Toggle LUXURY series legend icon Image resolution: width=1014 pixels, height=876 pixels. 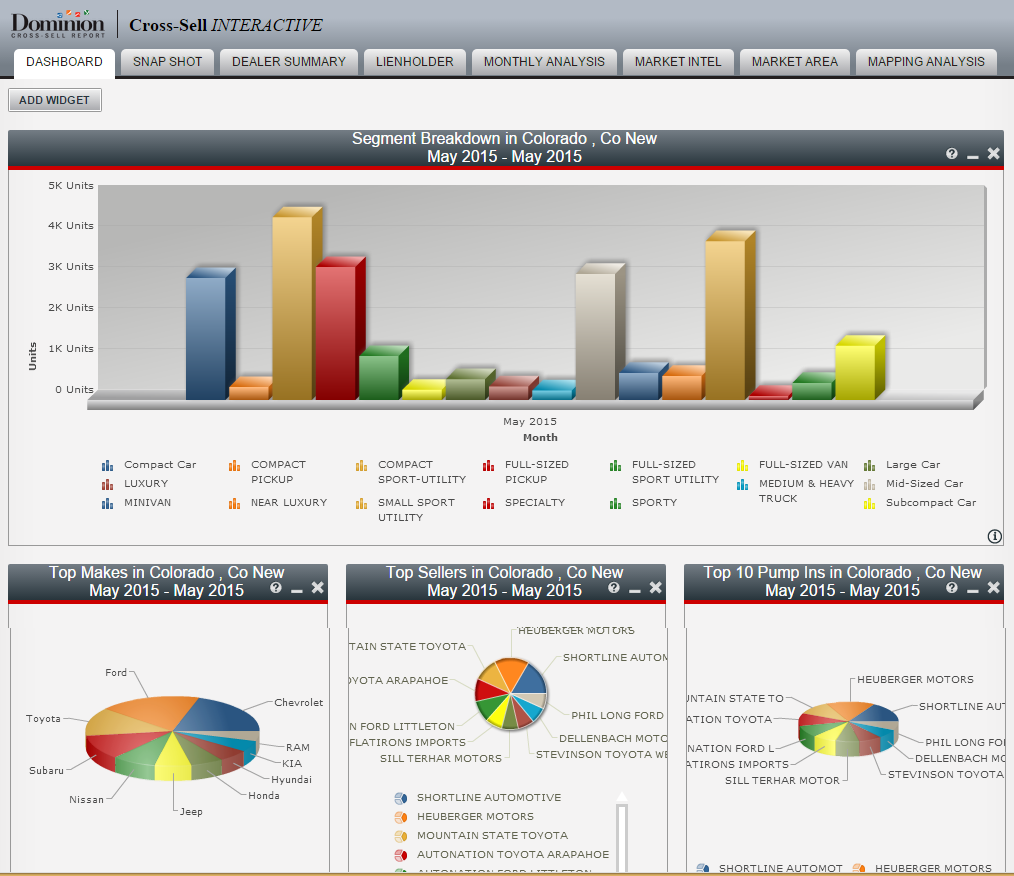(107, 484)
